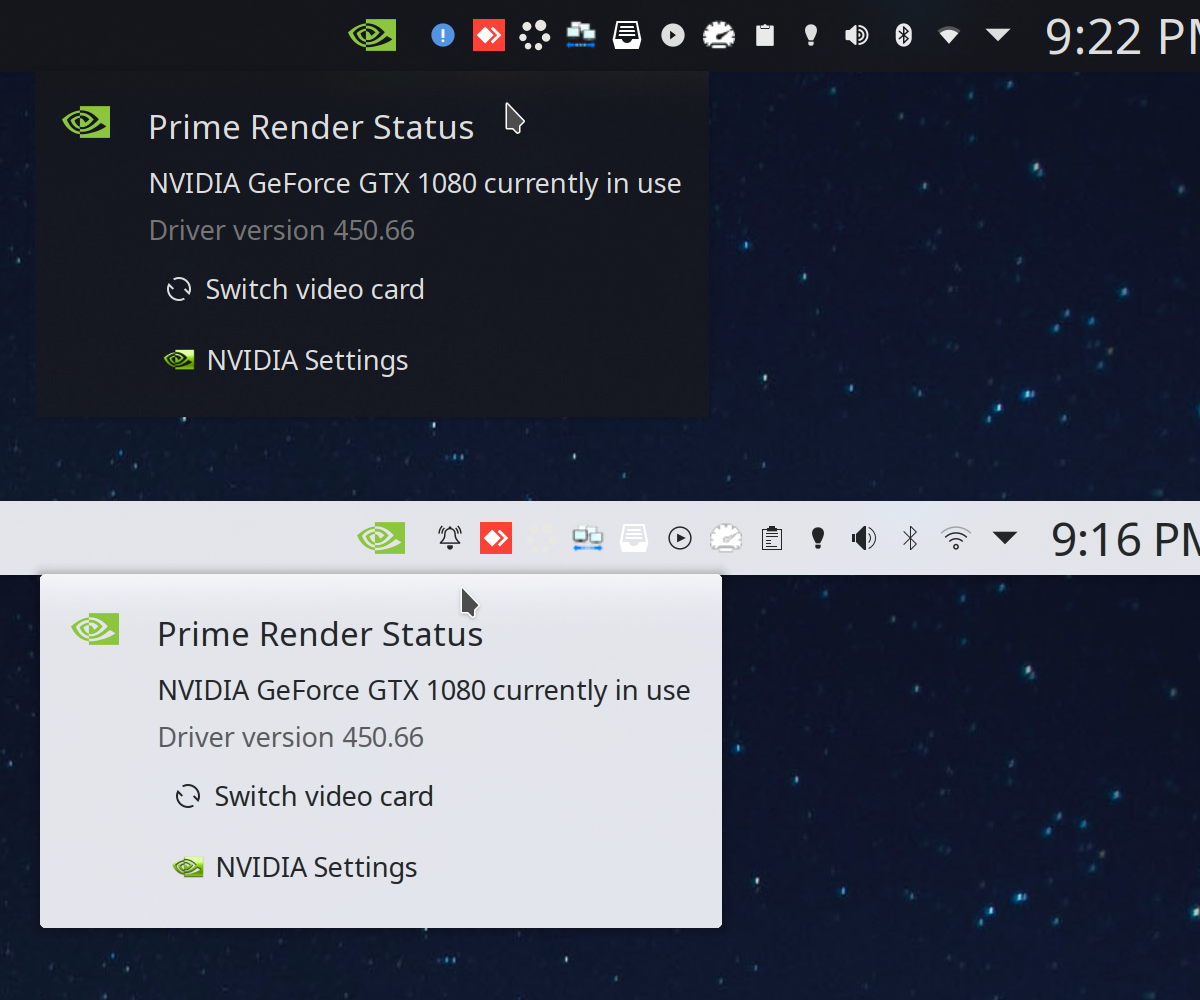Open the network computers transfer icon in dark panel
This screenshot has height=1000, width=1200.
pos(581,36)
